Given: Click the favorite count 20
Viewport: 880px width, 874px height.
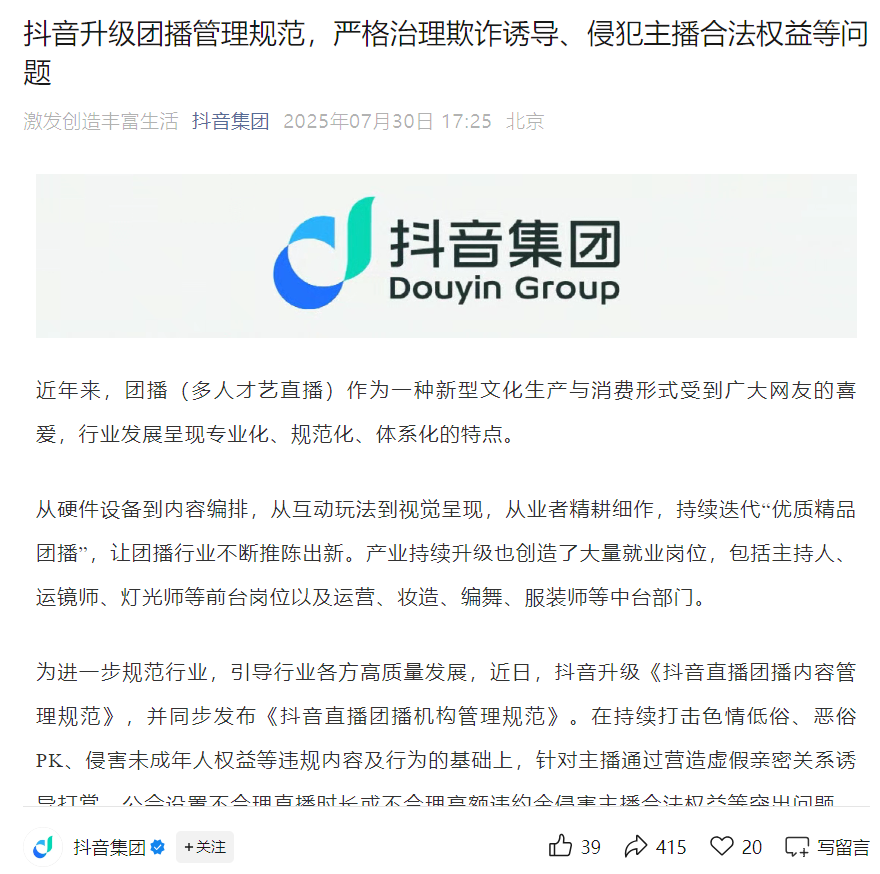Looking at the screenshot, I should pos(752,847).
